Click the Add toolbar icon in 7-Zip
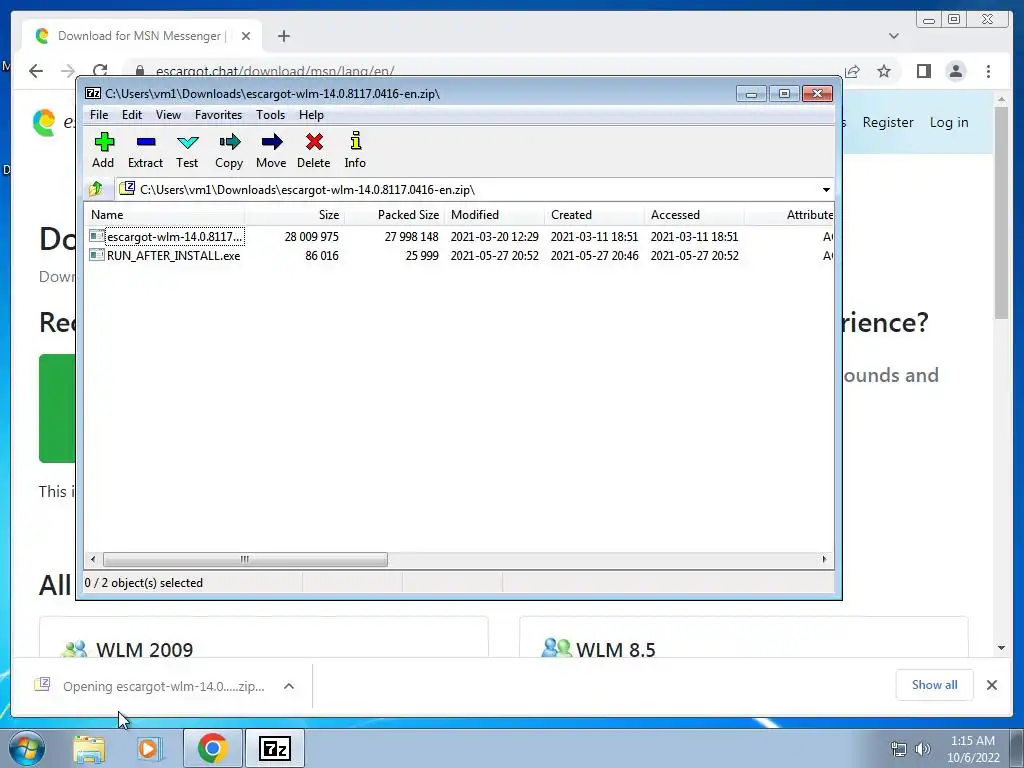This screenshot has width=1024, height=768. [103, 150]
